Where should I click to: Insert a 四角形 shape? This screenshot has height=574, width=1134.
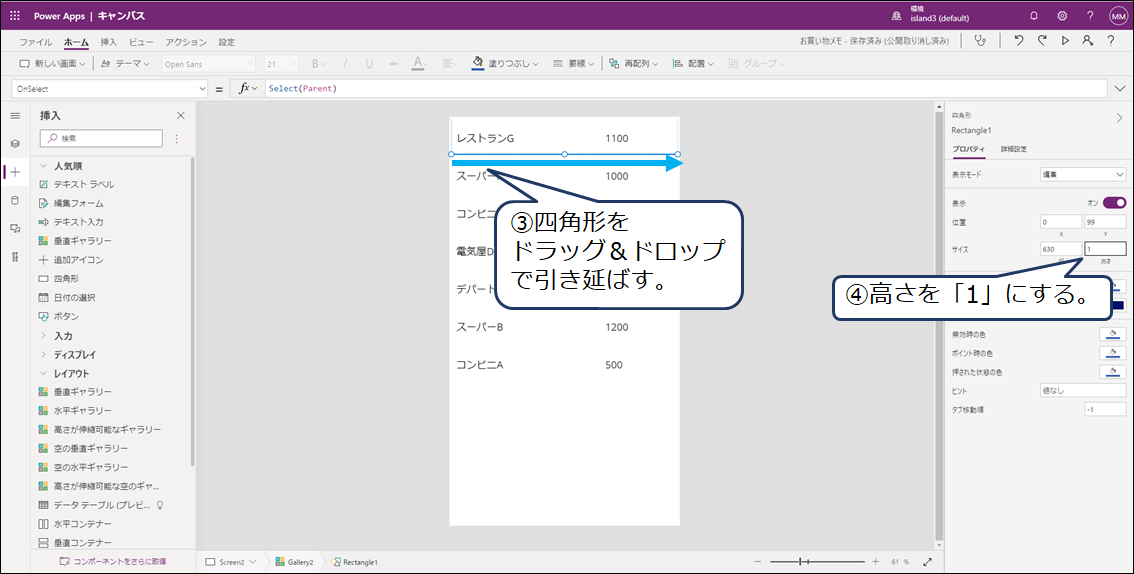(x=67, y=278)
